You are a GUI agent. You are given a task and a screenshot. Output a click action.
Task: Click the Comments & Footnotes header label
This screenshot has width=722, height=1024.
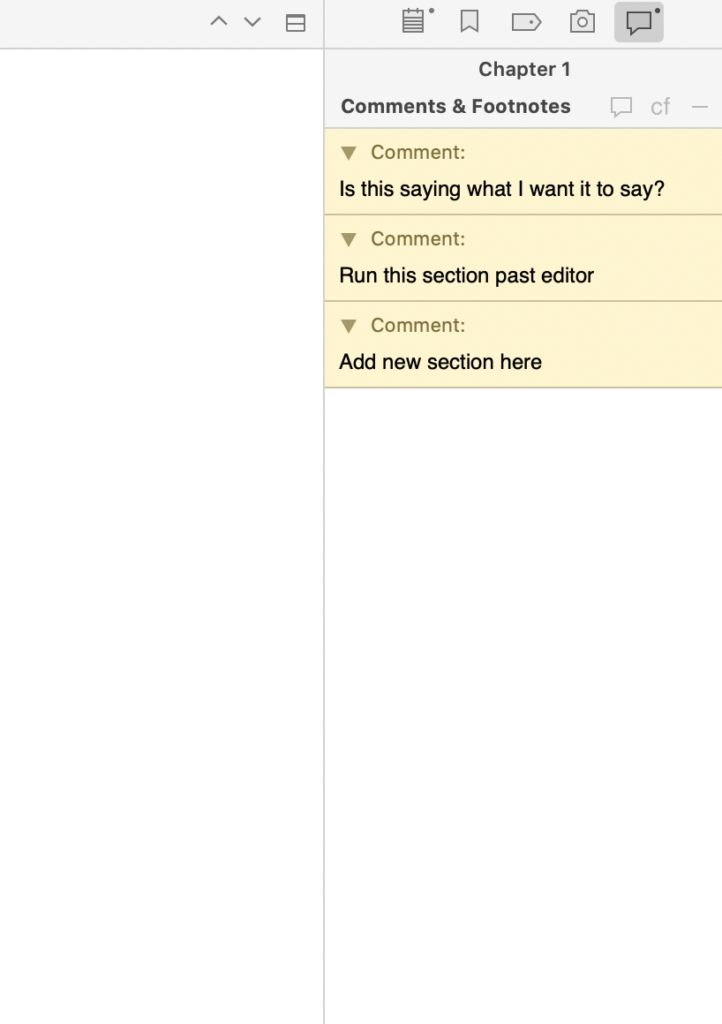[x=455, y=107]
